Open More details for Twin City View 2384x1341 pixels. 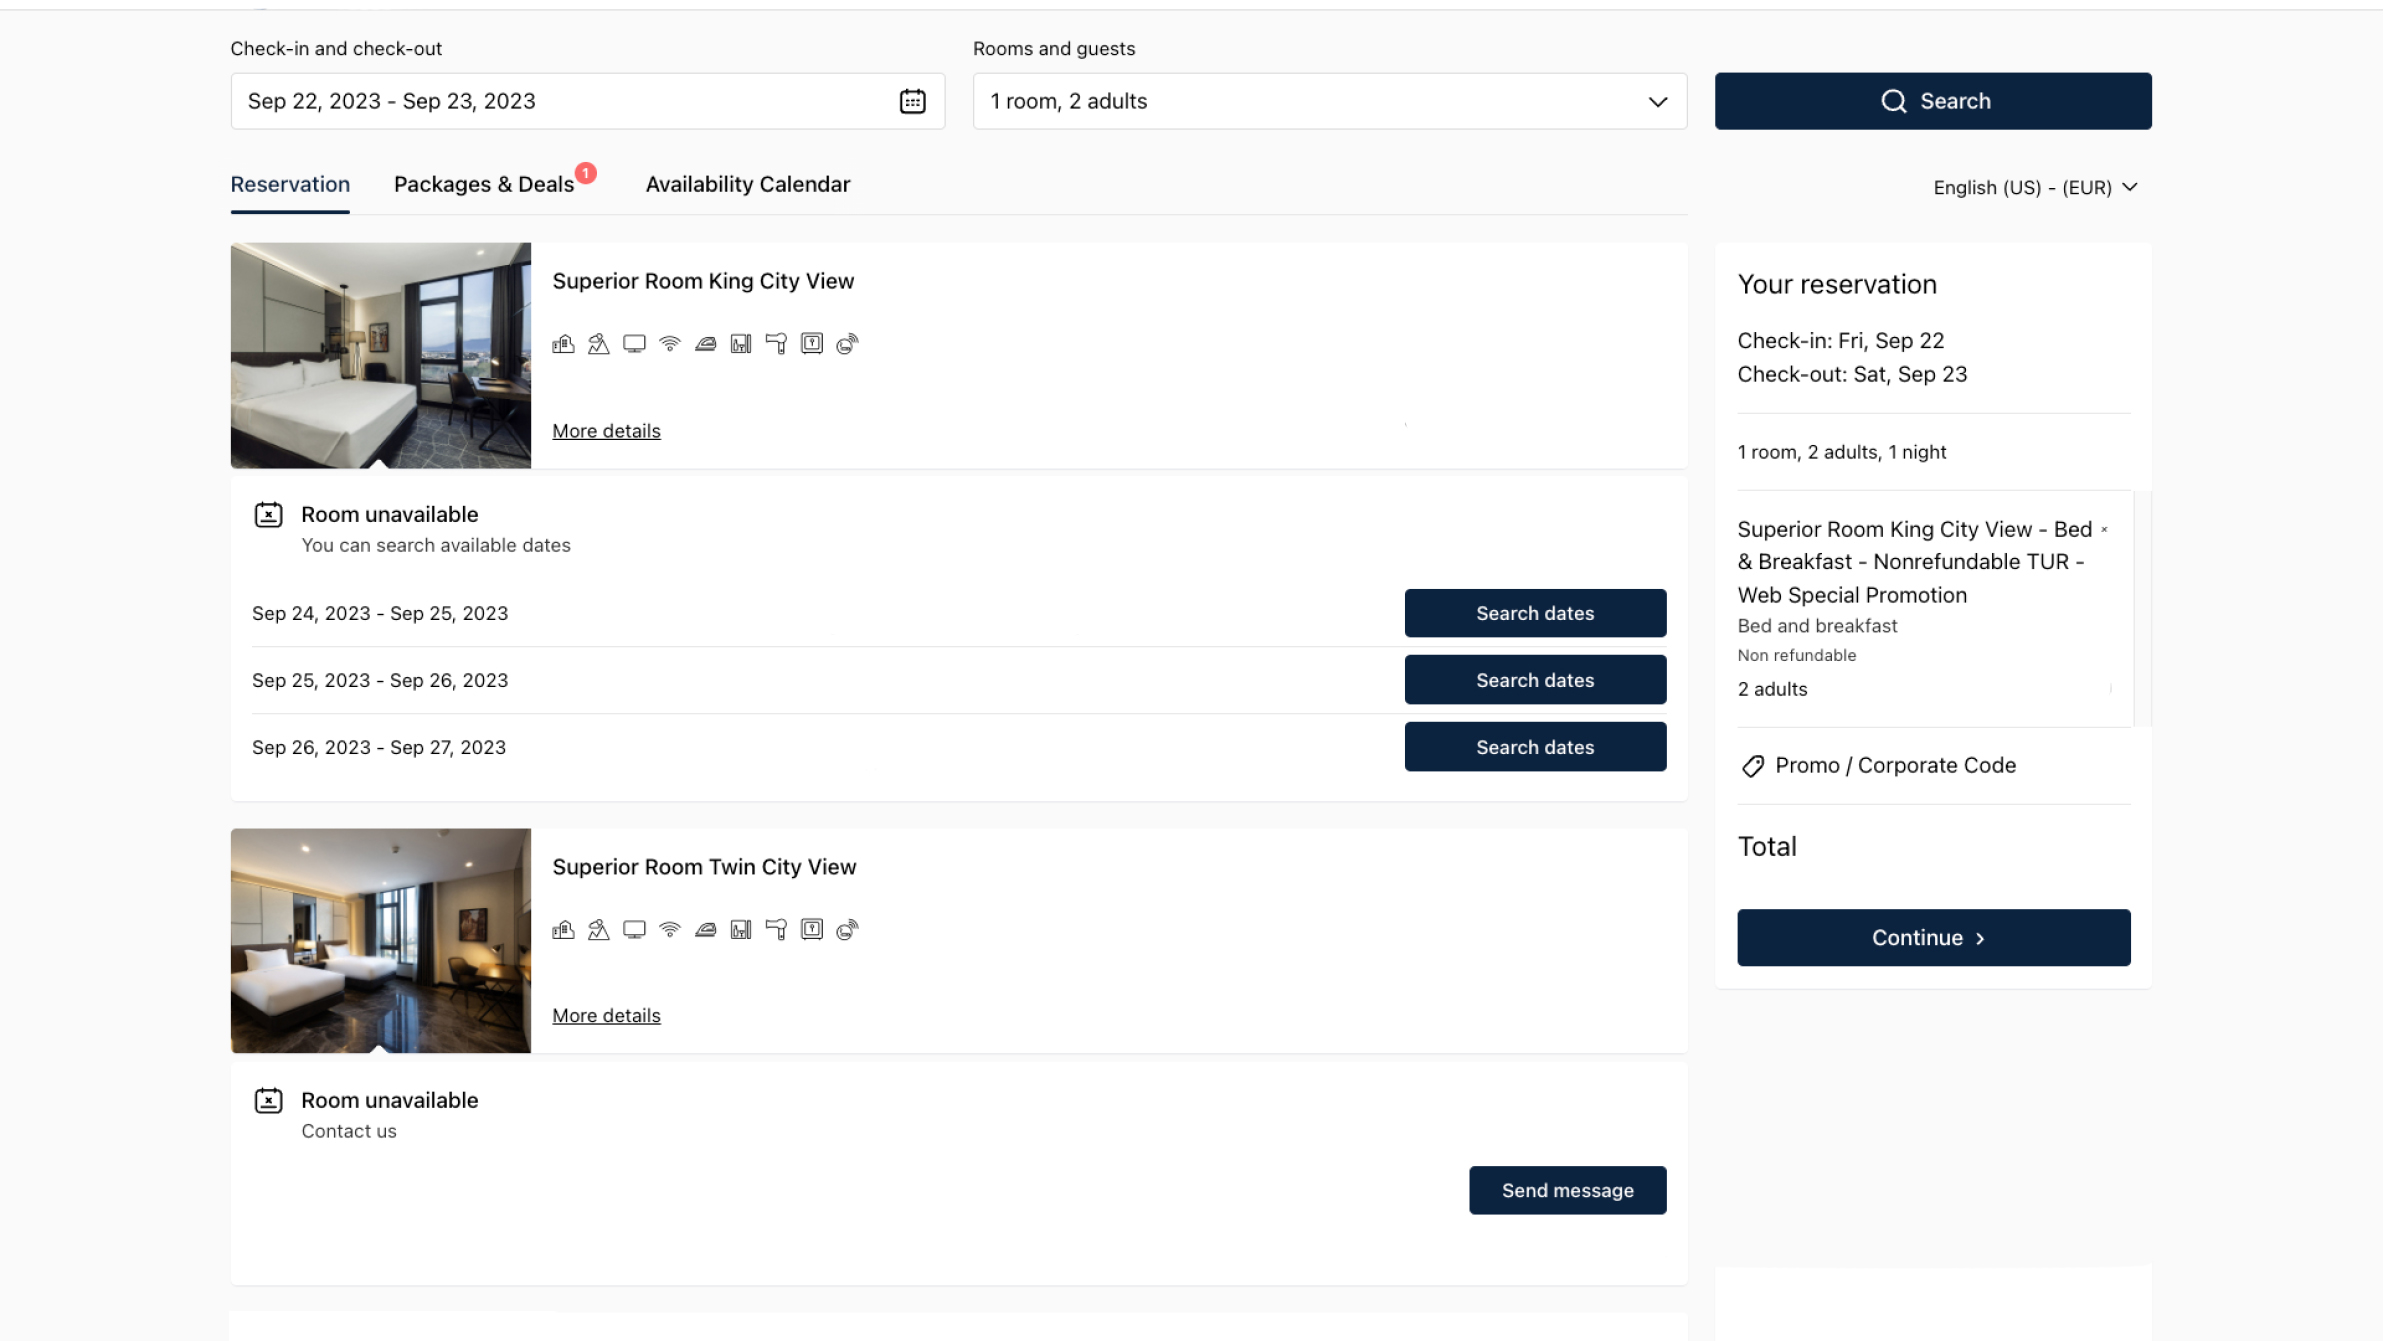click(606, 1016)
